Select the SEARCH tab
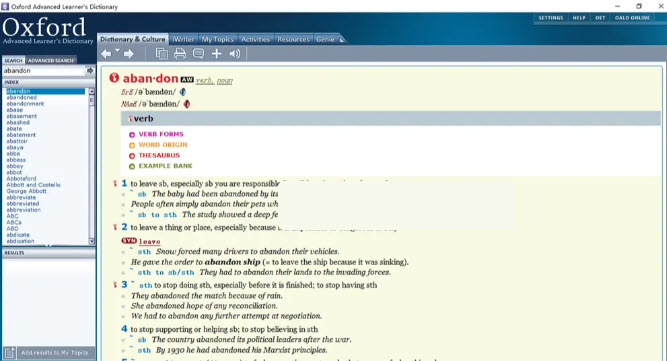 (x=13, y=60)
